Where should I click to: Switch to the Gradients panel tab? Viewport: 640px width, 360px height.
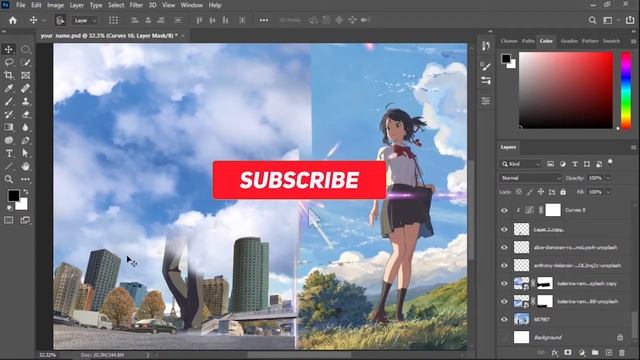[569, 41]
